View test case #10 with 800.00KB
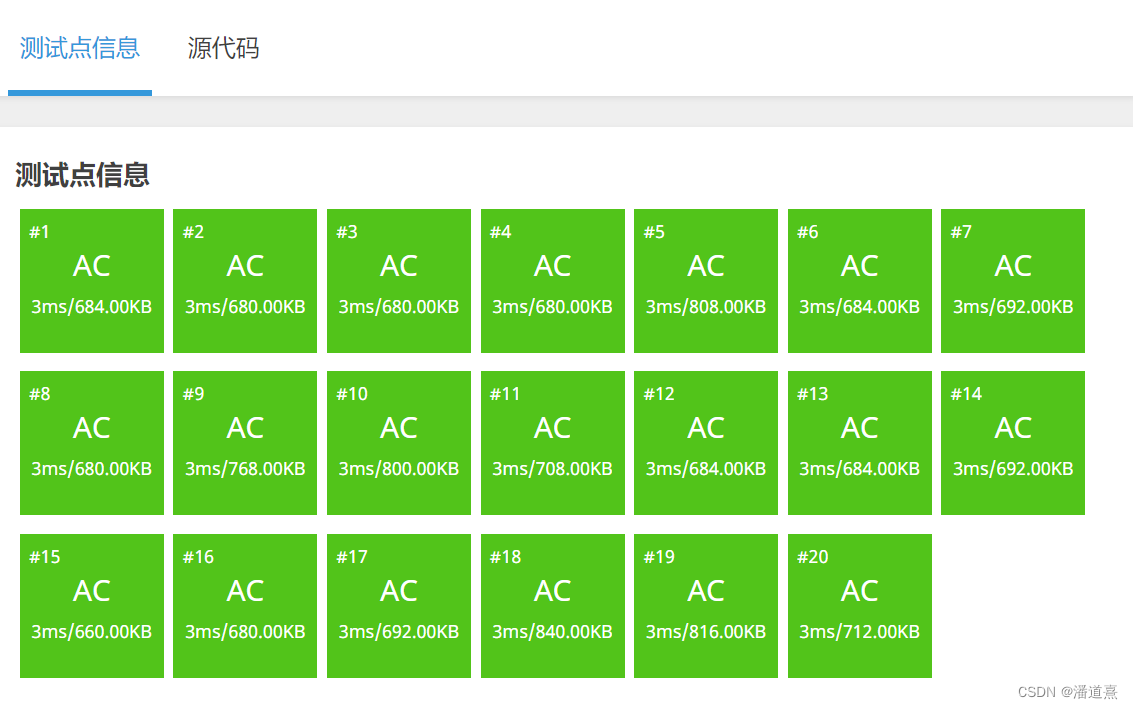The width and height of the screenshot is (1133, 709). point(399,443)
